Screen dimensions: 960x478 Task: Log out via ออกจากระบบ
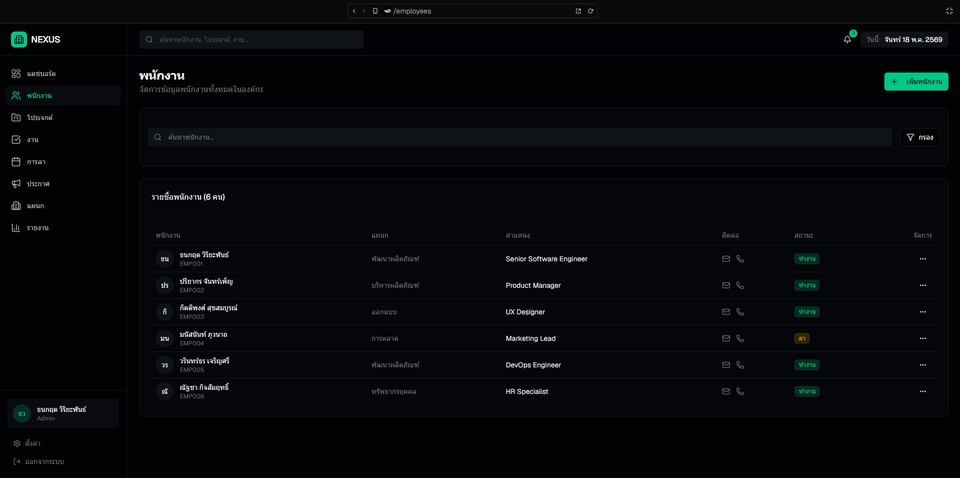click(x=39, y=461)
